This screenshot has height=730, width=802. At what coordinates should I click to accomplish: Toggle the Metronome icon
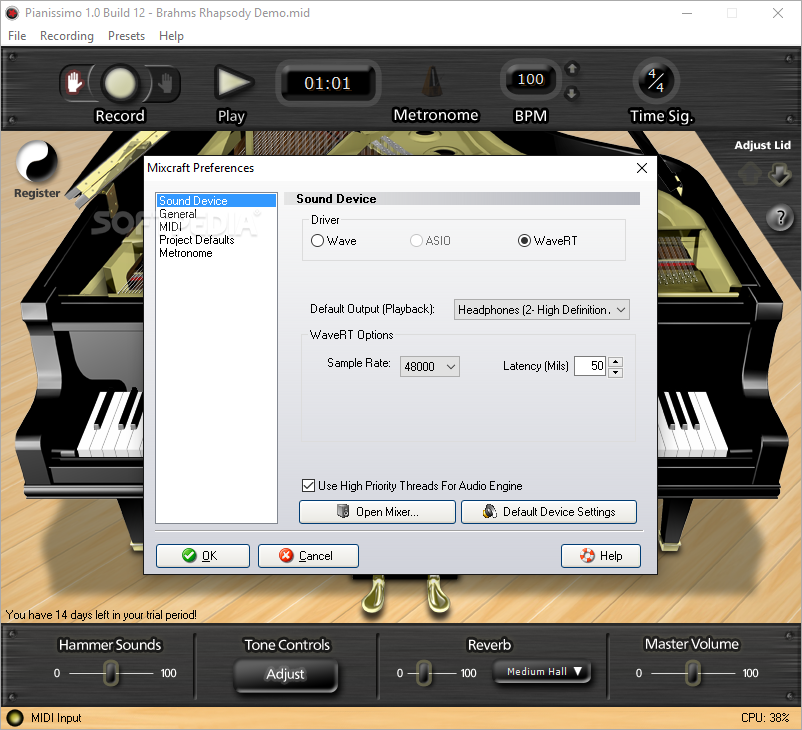point(433,82)
